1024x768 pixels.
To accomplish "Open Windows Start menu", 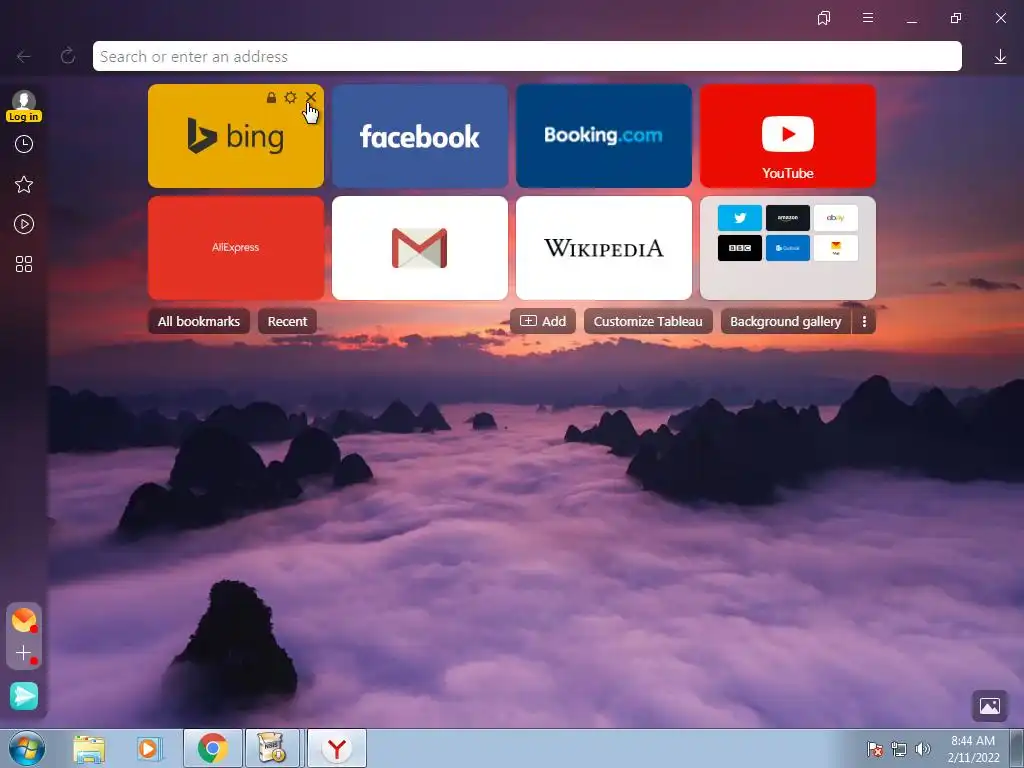I will pos(27,748).
